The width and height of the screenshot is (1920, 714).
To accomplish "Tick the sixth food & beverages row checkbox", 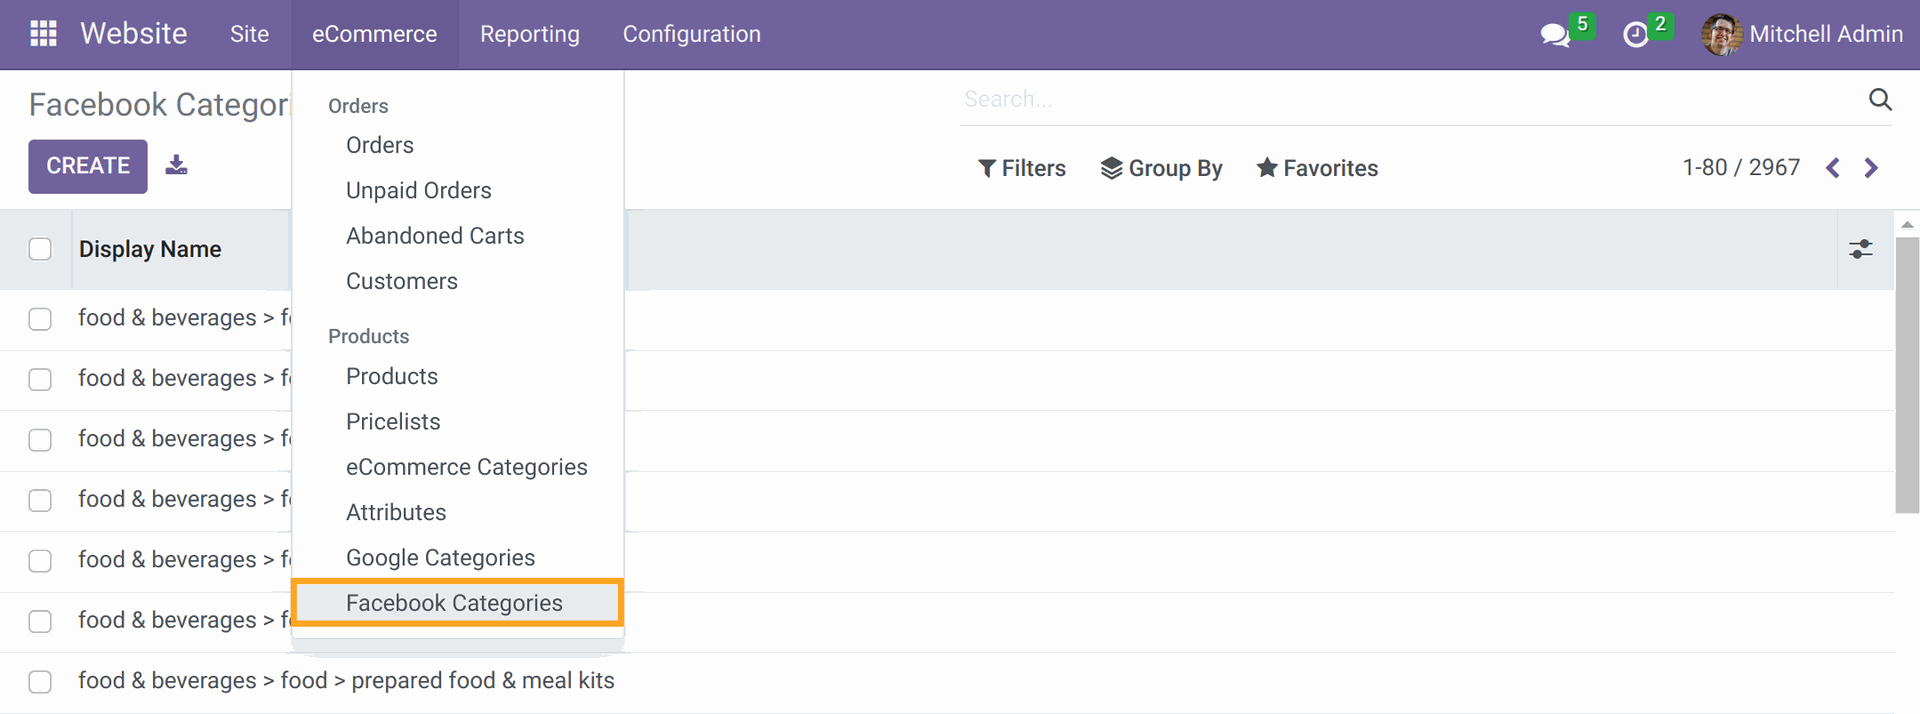I will [40, 621].
